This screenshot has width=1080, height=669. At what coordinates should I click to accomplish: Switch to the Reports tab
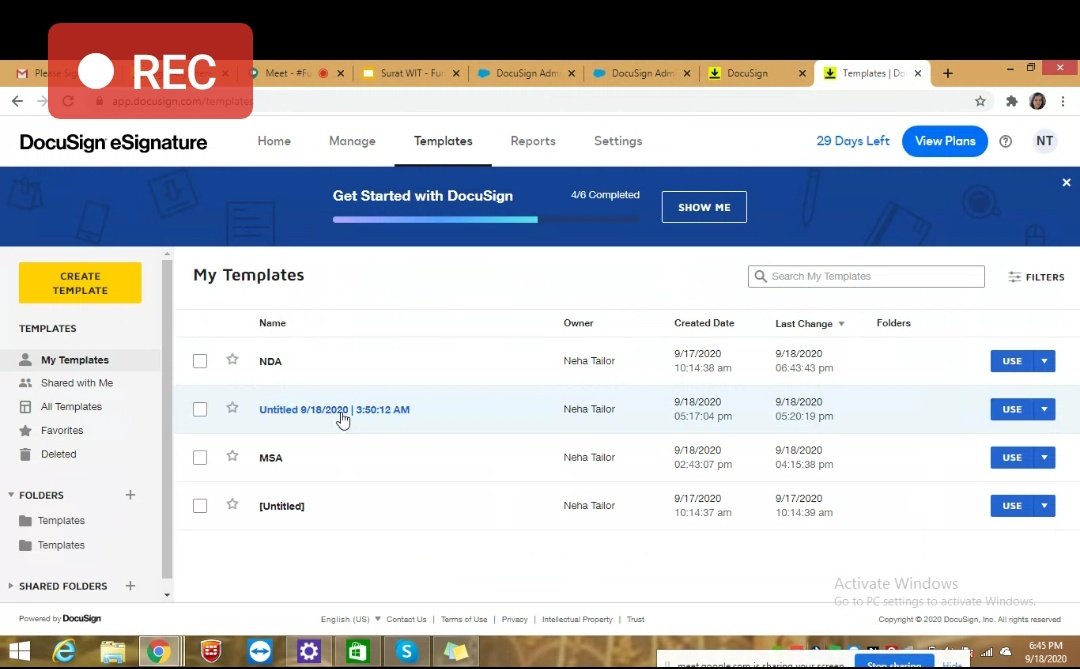[x=532, y=141]
